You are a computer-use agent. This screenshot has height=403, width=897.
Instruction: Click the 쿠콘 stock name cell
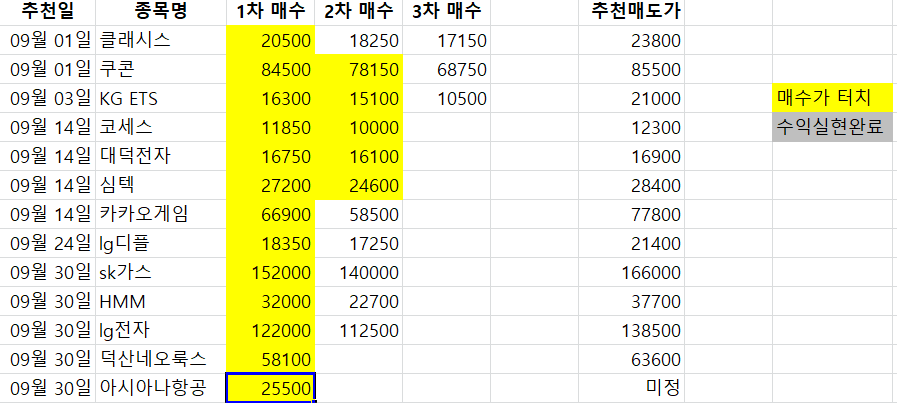coord(161,69)
